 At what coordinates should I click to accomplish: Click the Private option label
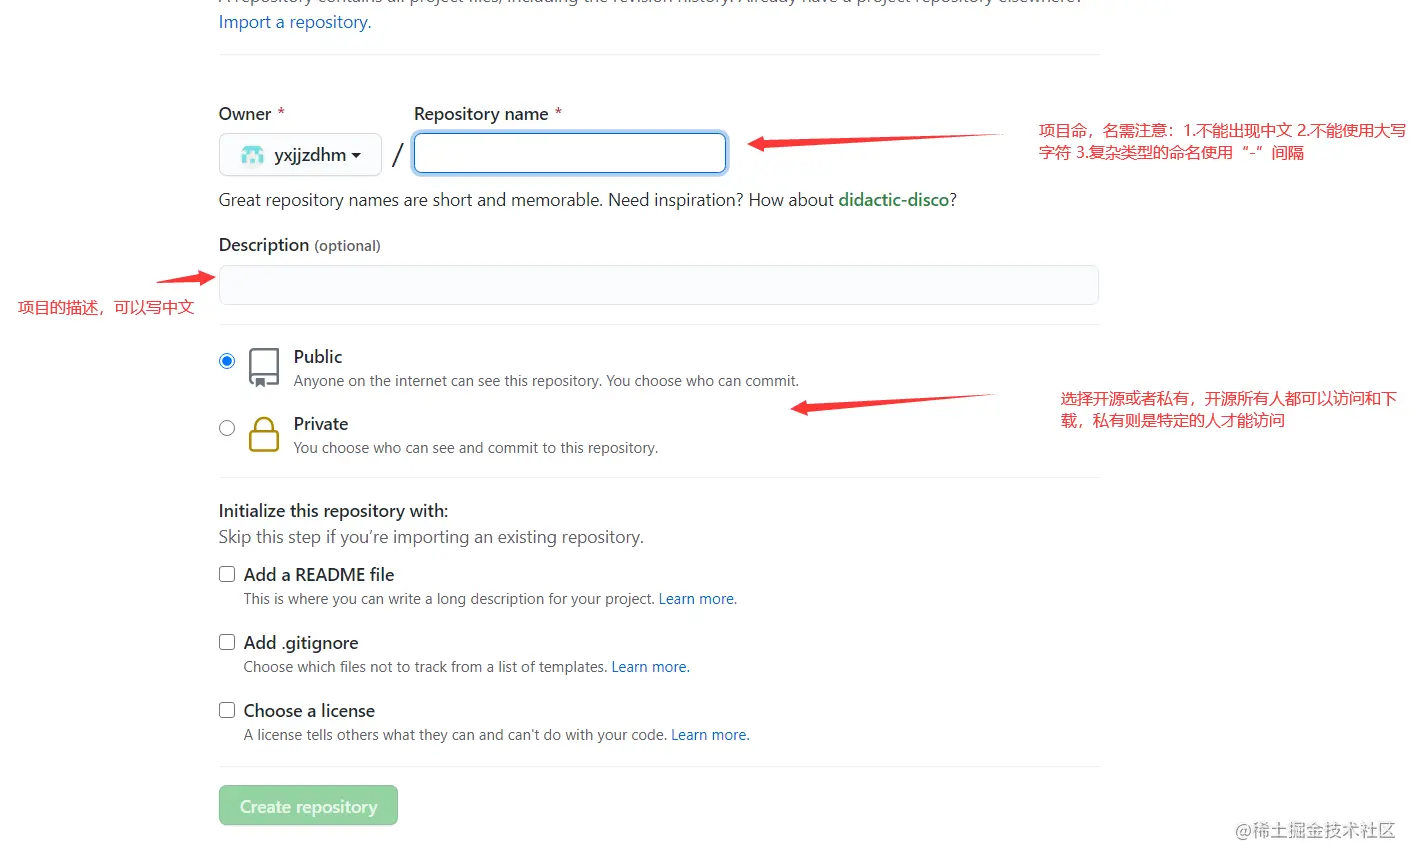(321, 424)
